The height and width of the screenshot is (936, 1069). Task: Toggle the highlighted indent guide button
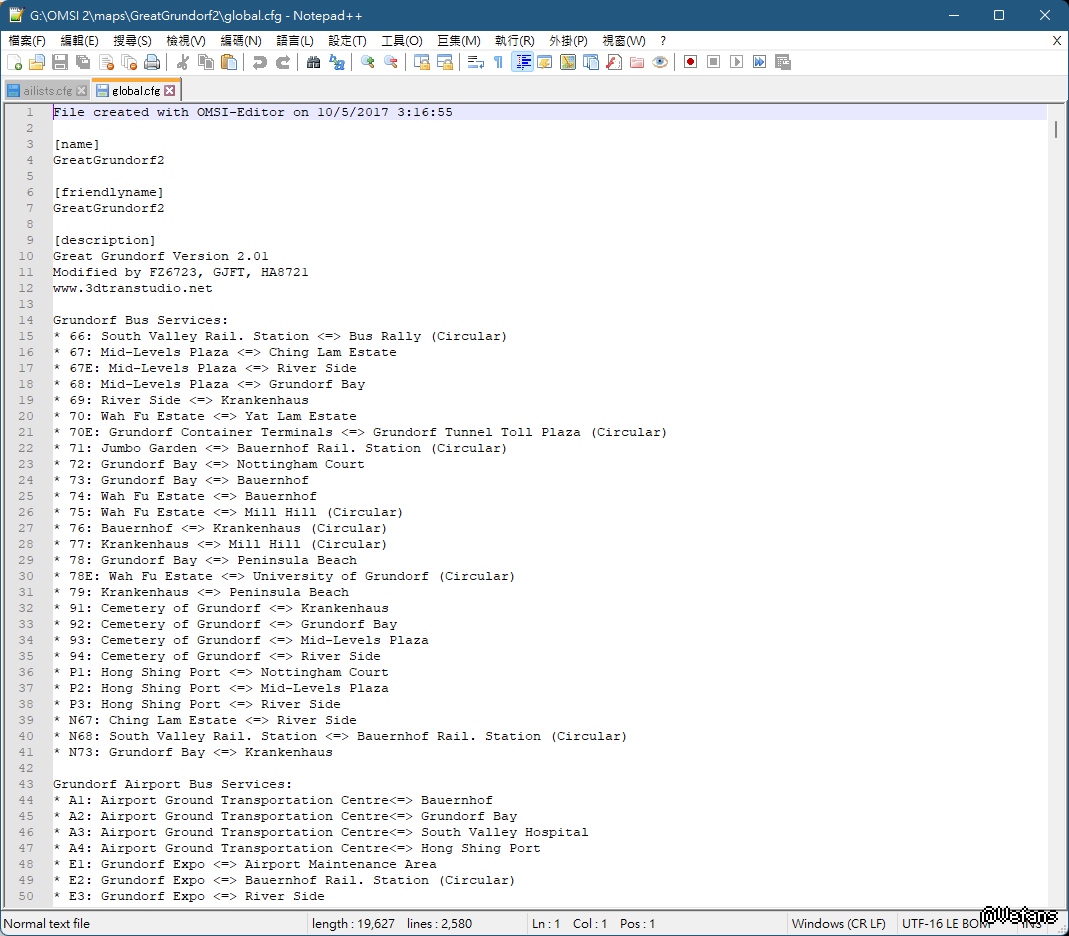click(x=522, y=62)
